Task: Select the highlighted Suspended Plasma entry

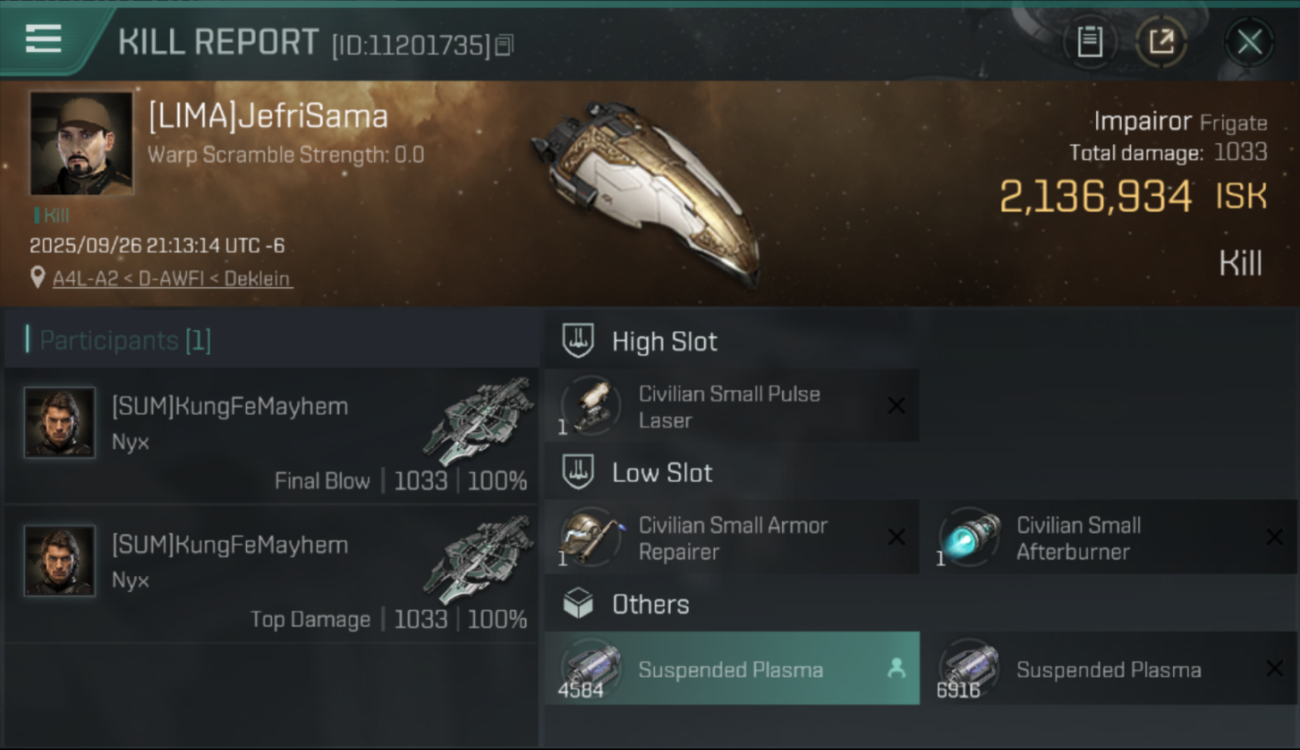Action: pos(731,669)
